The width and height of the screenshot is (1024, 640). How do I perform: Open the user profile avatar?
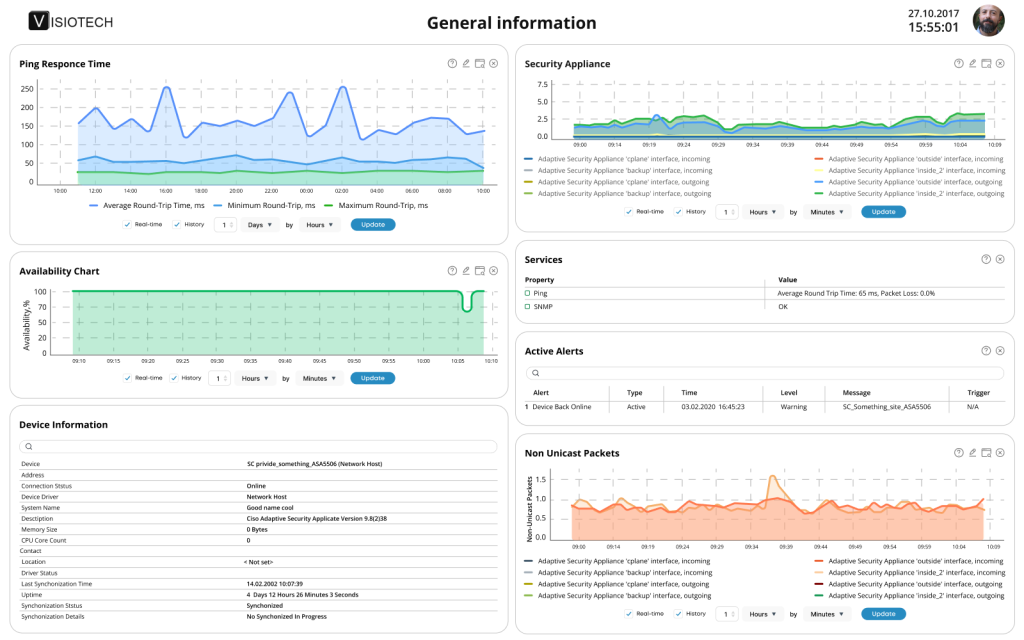[x=988, y=21]
